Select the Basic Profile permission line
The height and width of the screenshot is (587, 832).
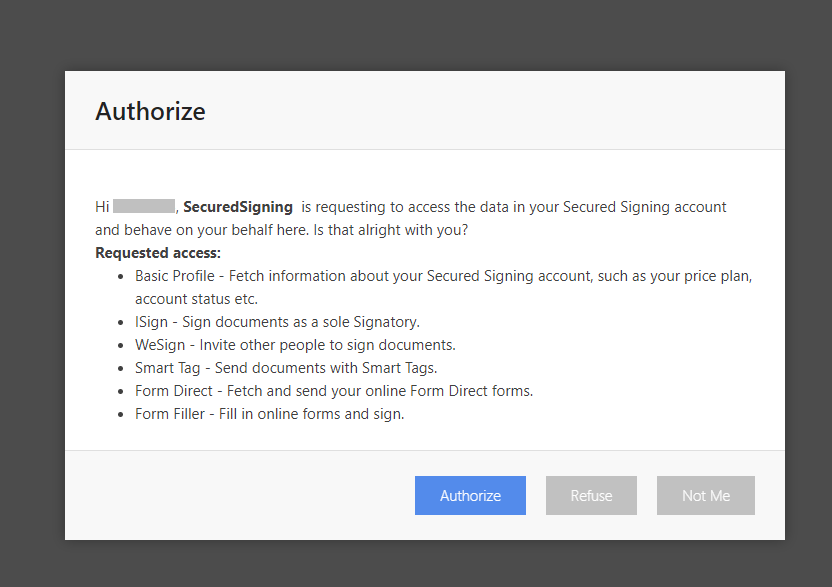pyautogui.click(x=443, y=287)
